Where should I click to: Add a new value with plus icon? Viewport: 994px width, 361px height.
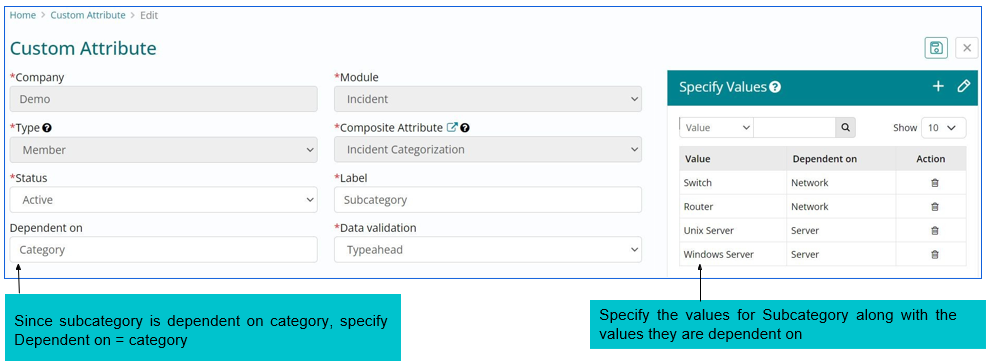click(x=938, y=86)
